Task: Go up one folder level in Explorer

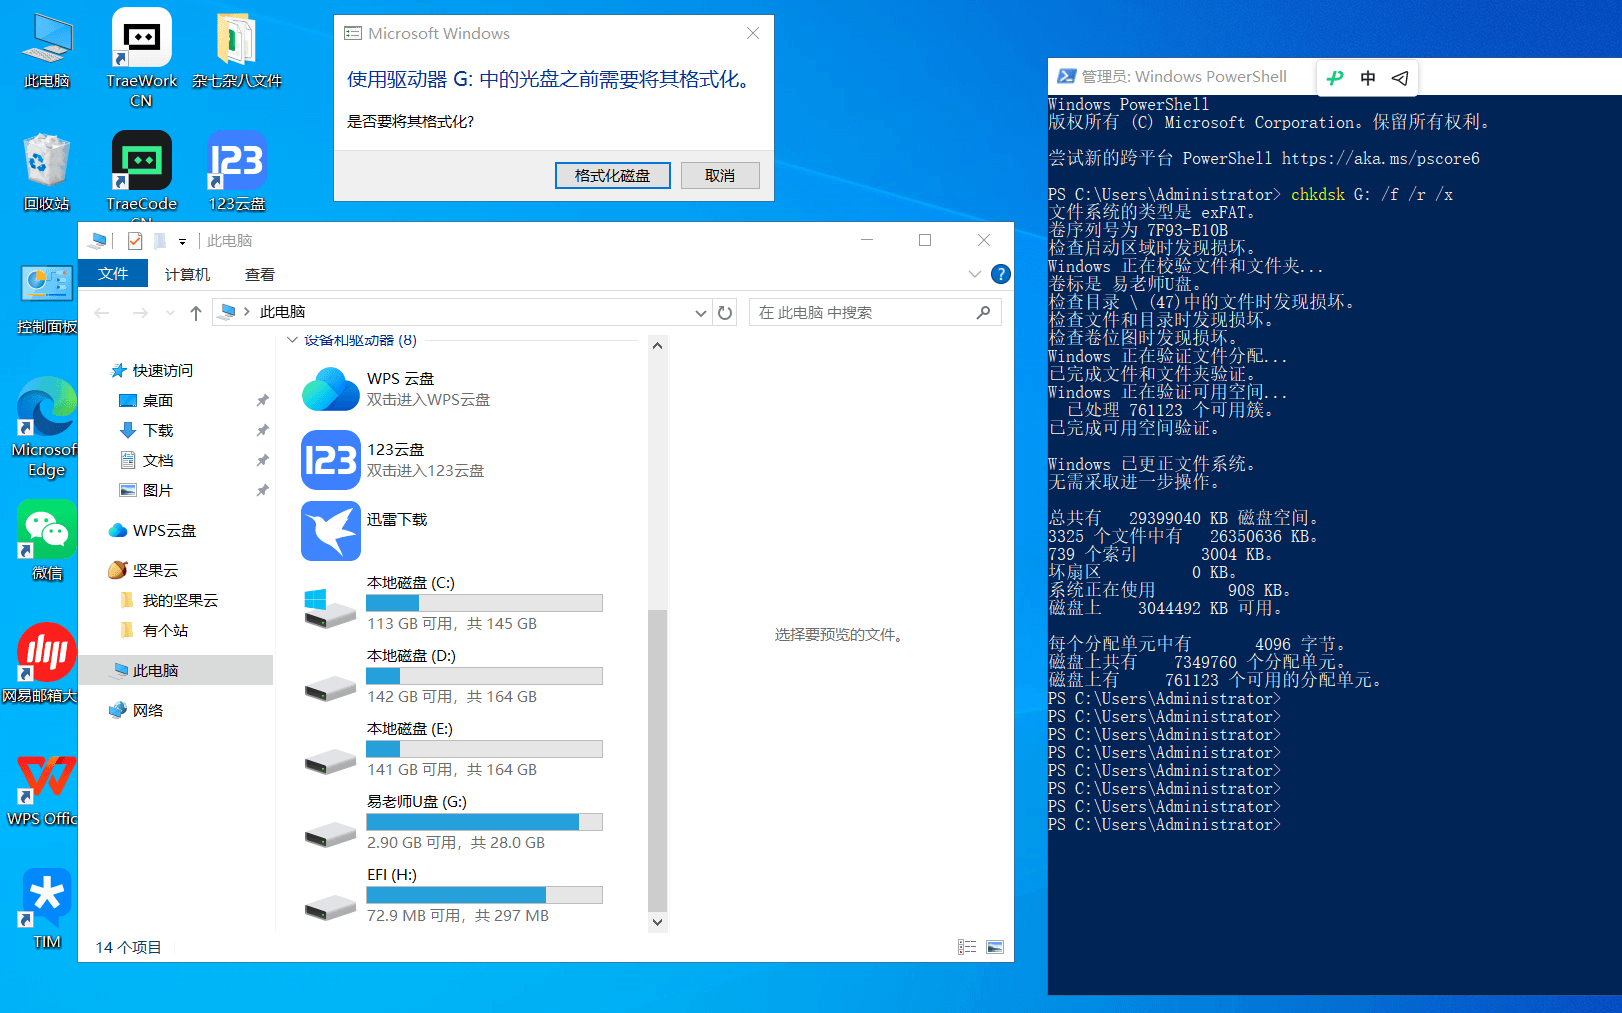Action: pos(196,313)
